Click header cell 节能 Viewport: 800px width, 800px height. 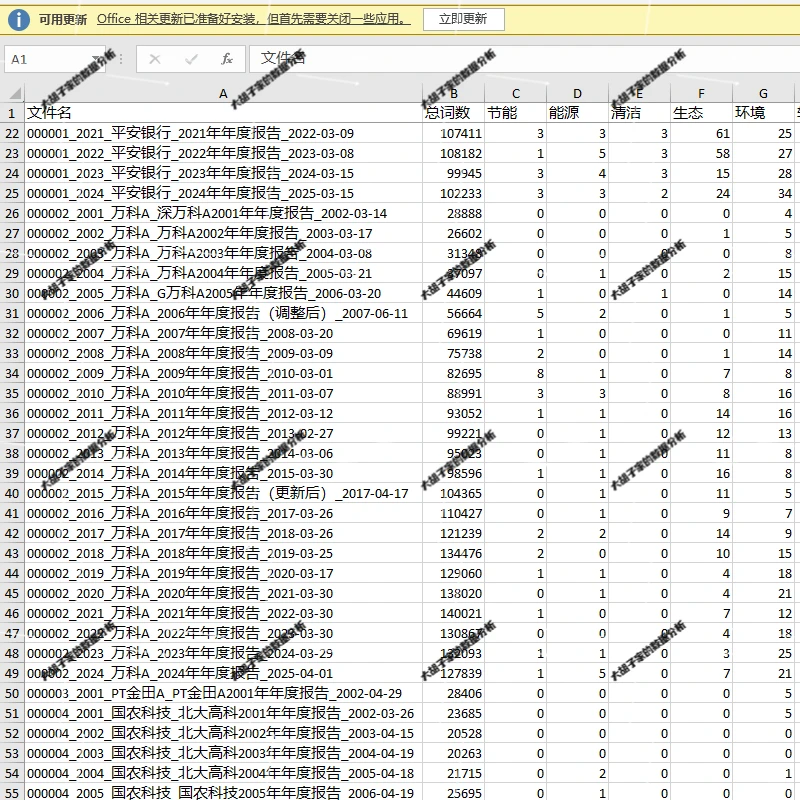tap(515, 113)
